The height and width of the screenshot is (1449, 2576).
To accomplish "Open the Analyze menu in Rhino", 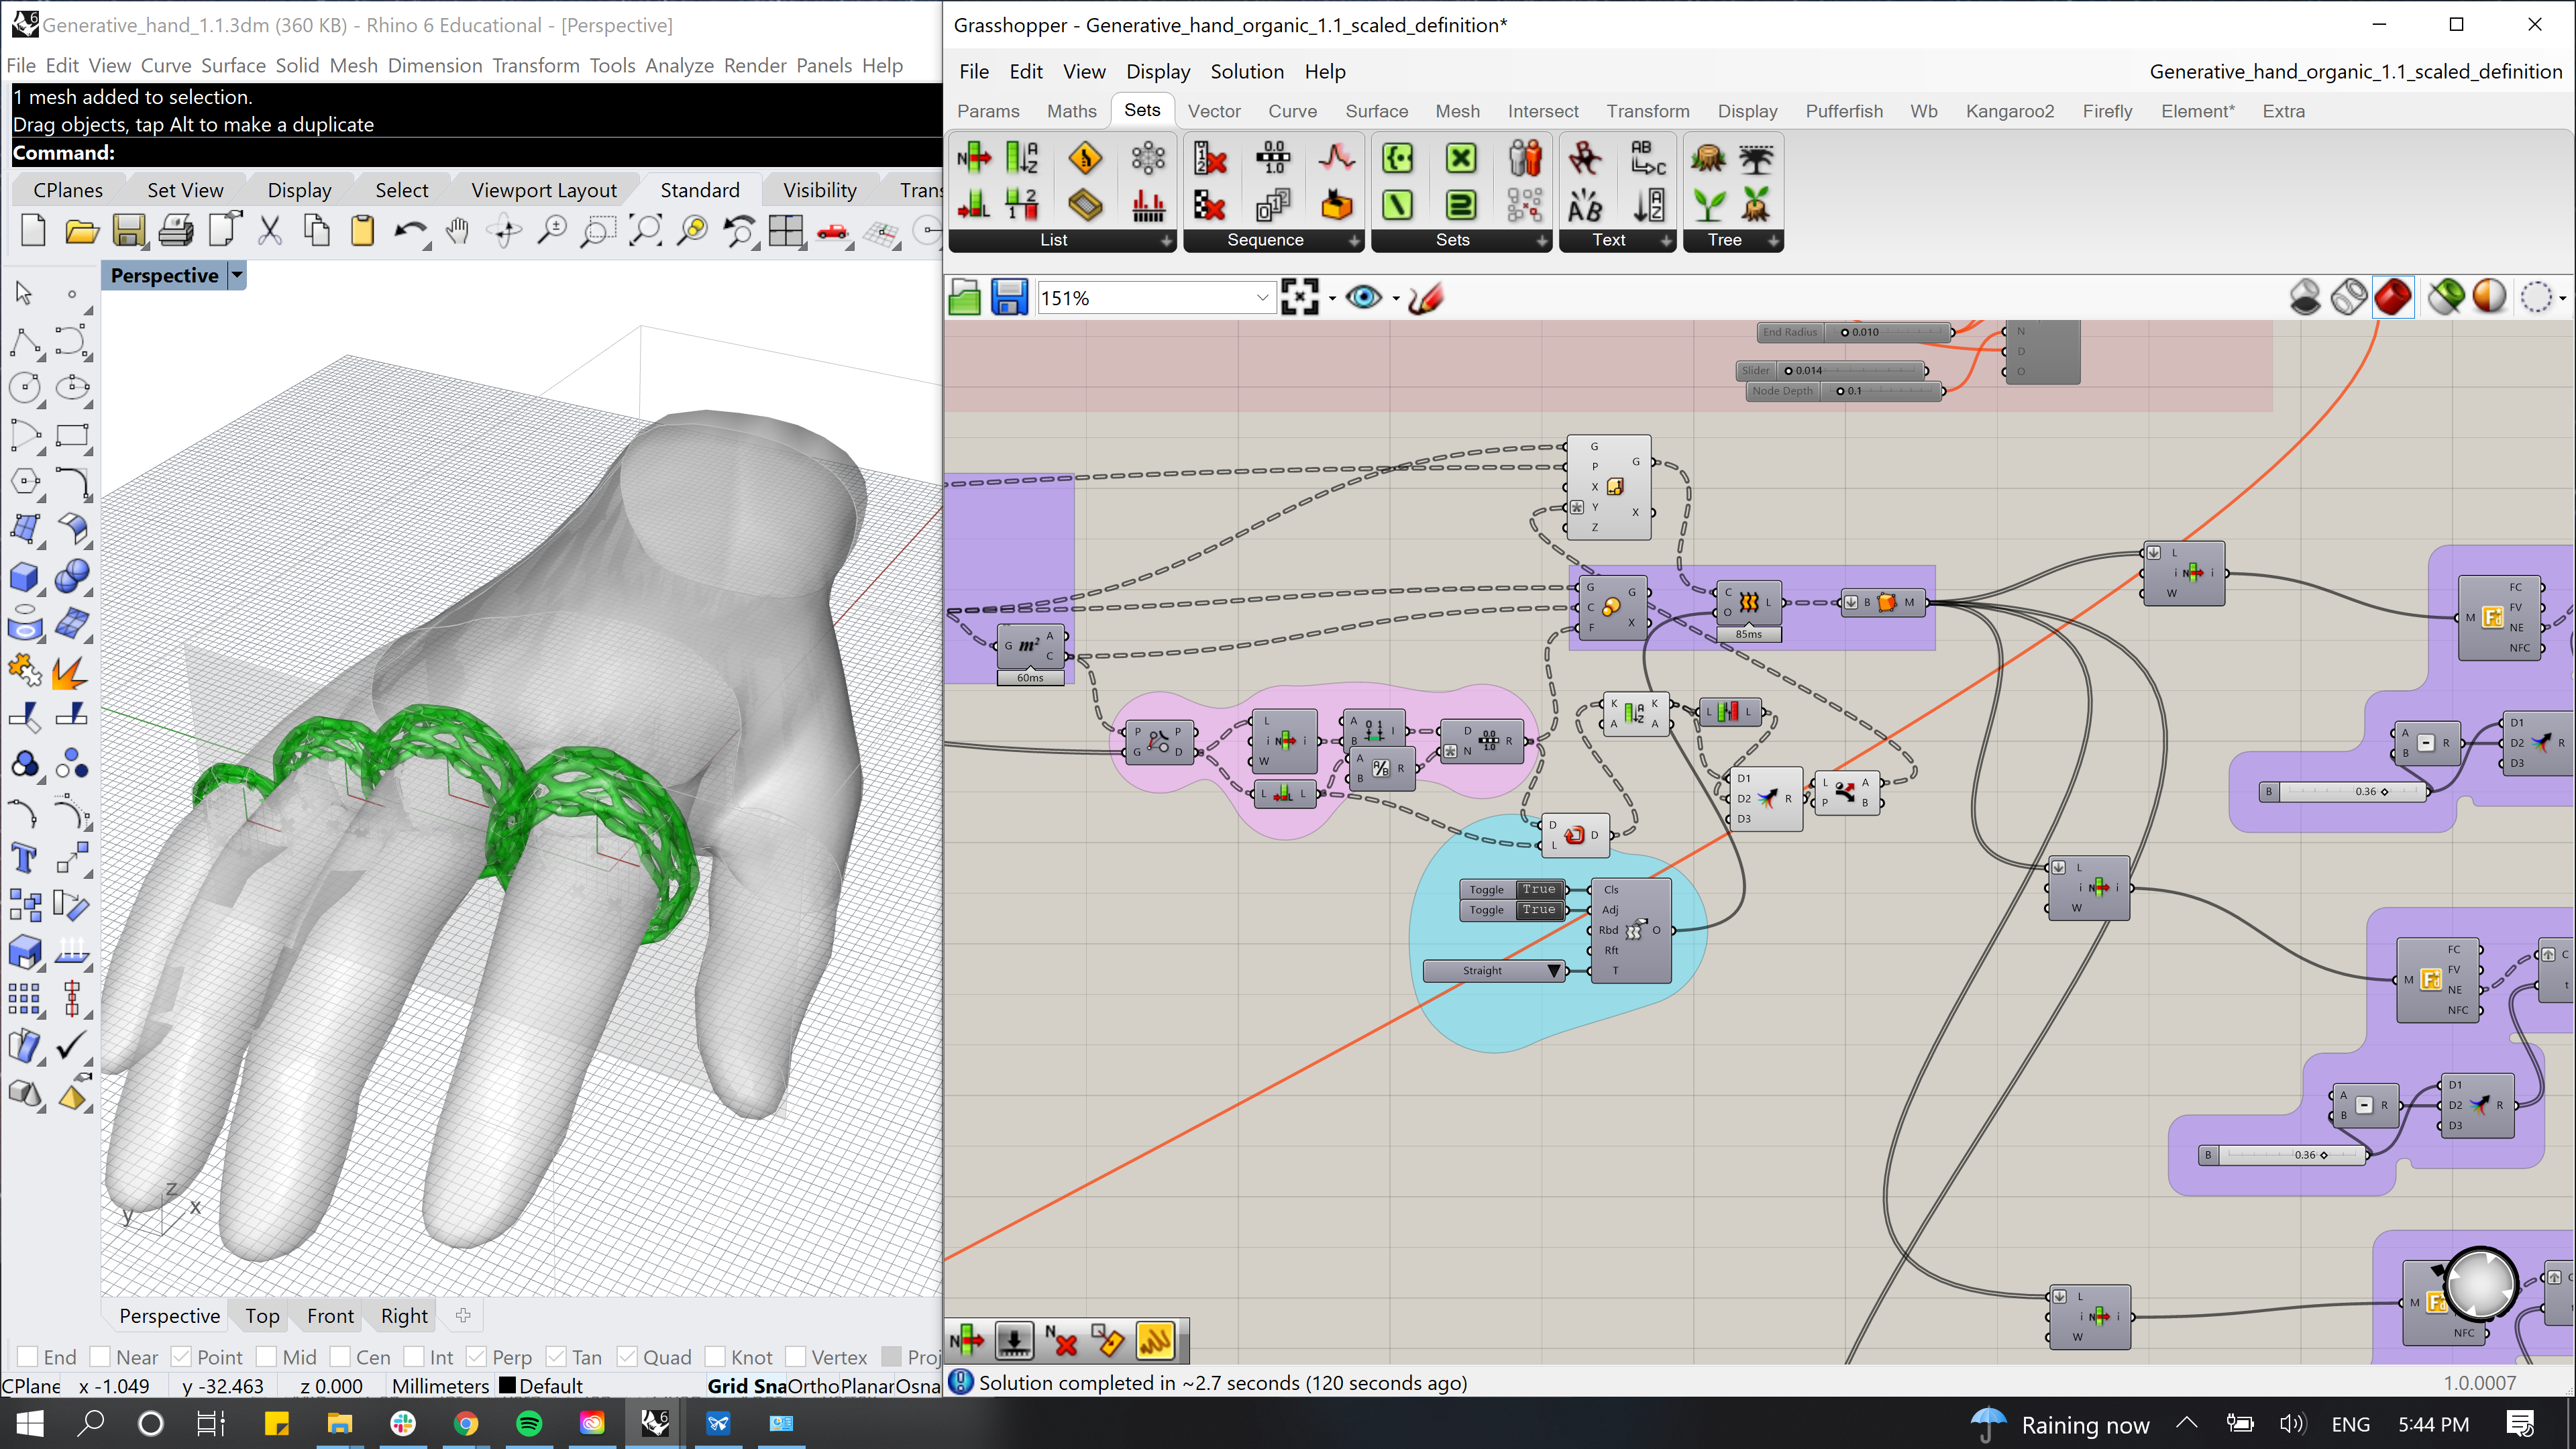I will pyautogui.click(x=679, y=65).
